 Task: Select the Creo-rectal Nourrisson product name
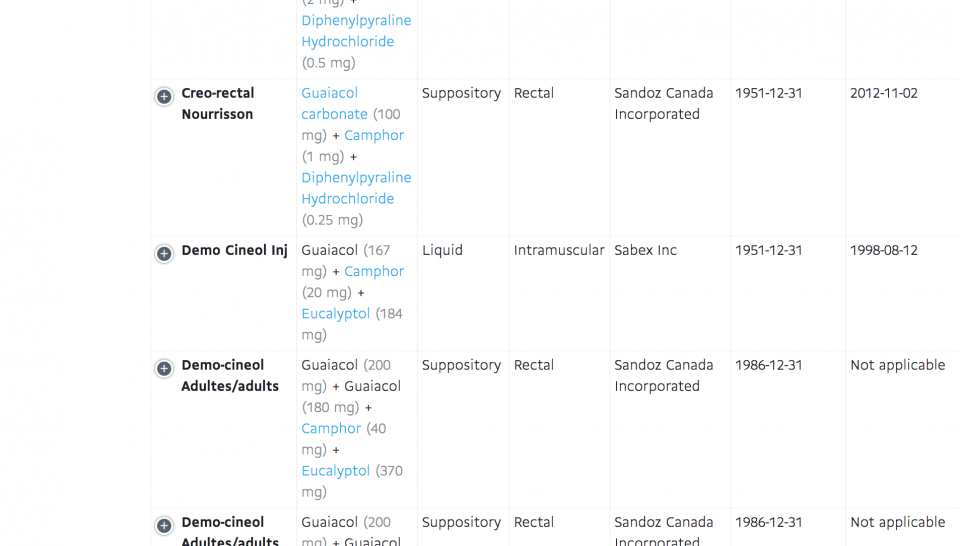click(218, 104)
